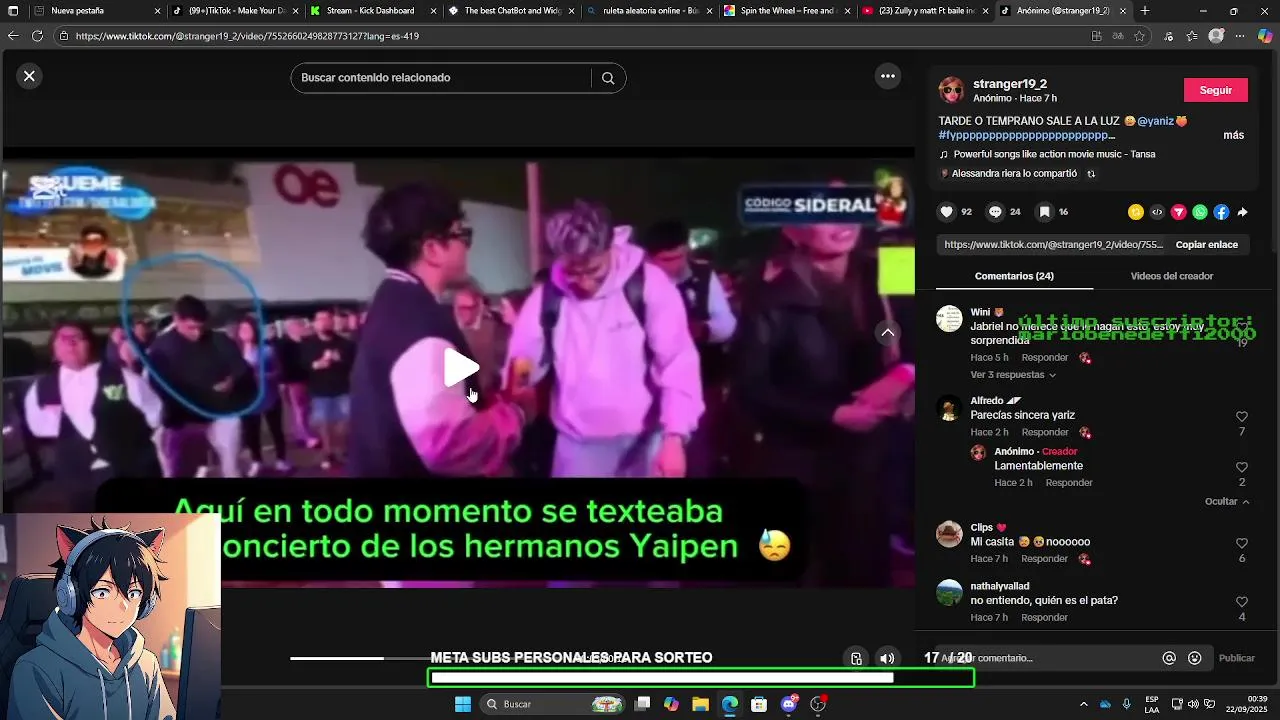
Task: Open comments via speech bubble icon
Action: click(x=995, y=212)
